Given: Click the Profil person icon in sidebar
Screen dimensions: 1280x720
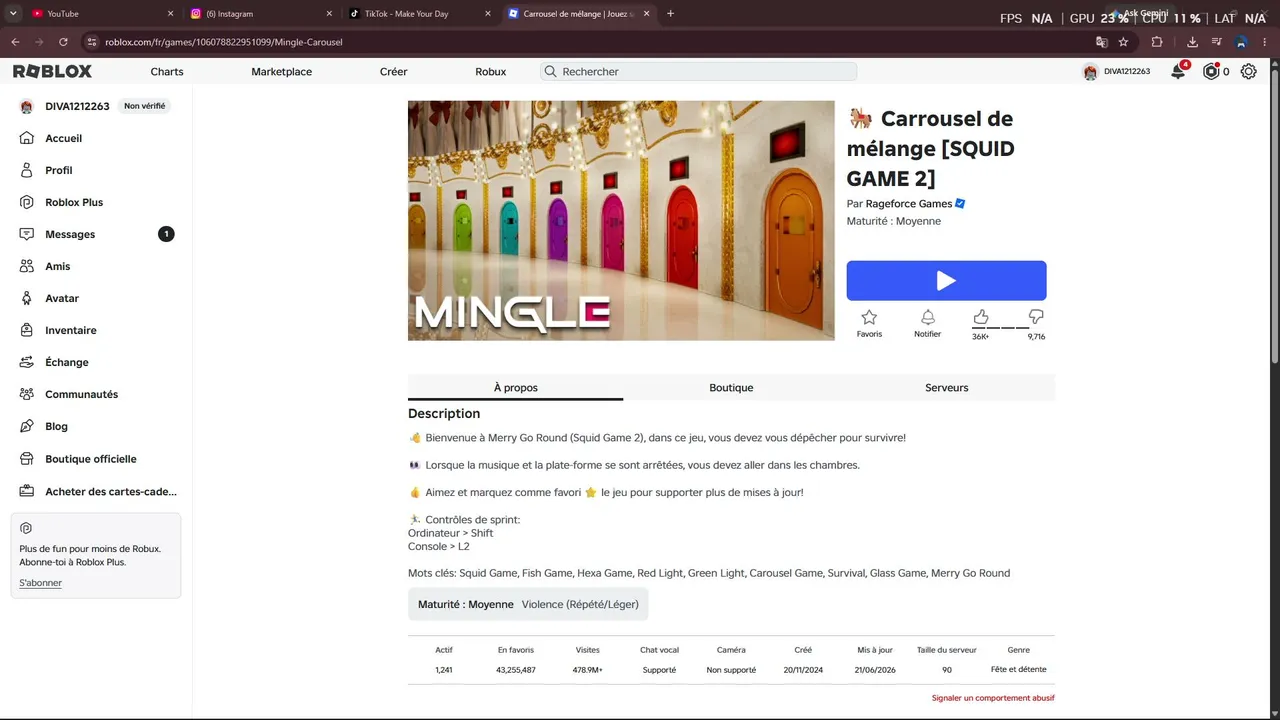Looking at the screenshot, I should pyautogui.click(x=27, y=170).
